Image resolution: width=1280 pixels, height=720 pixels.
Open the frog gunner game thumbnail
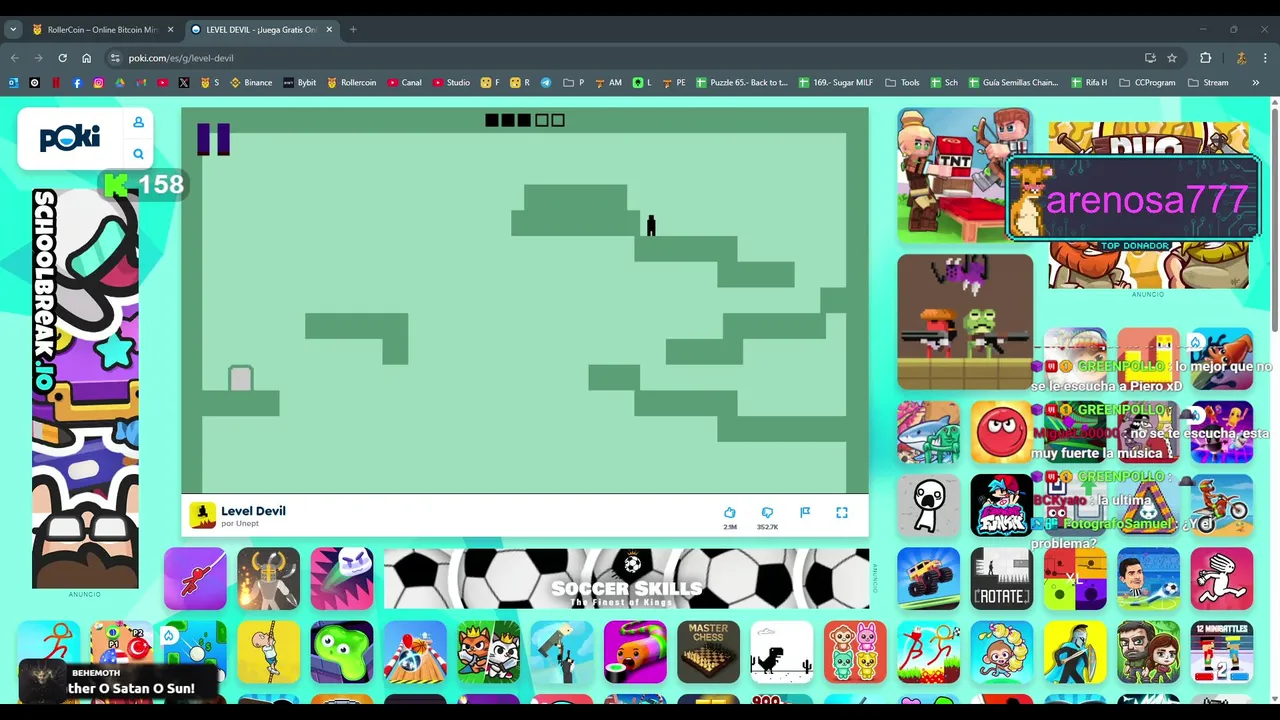point(965,322)
